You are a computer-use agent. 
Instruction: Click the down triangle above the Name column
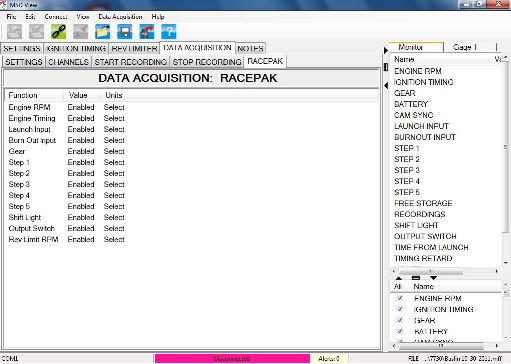(433, 278)
